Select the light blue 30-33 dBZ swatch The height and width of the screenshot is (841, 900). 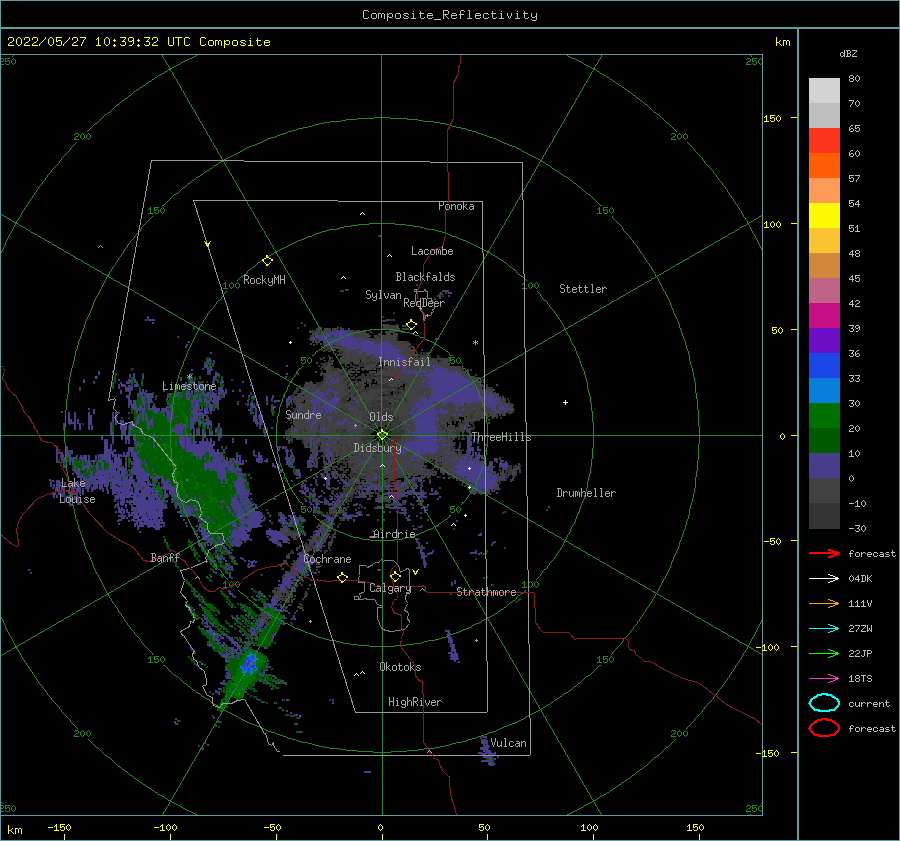[x=824, y=391]
